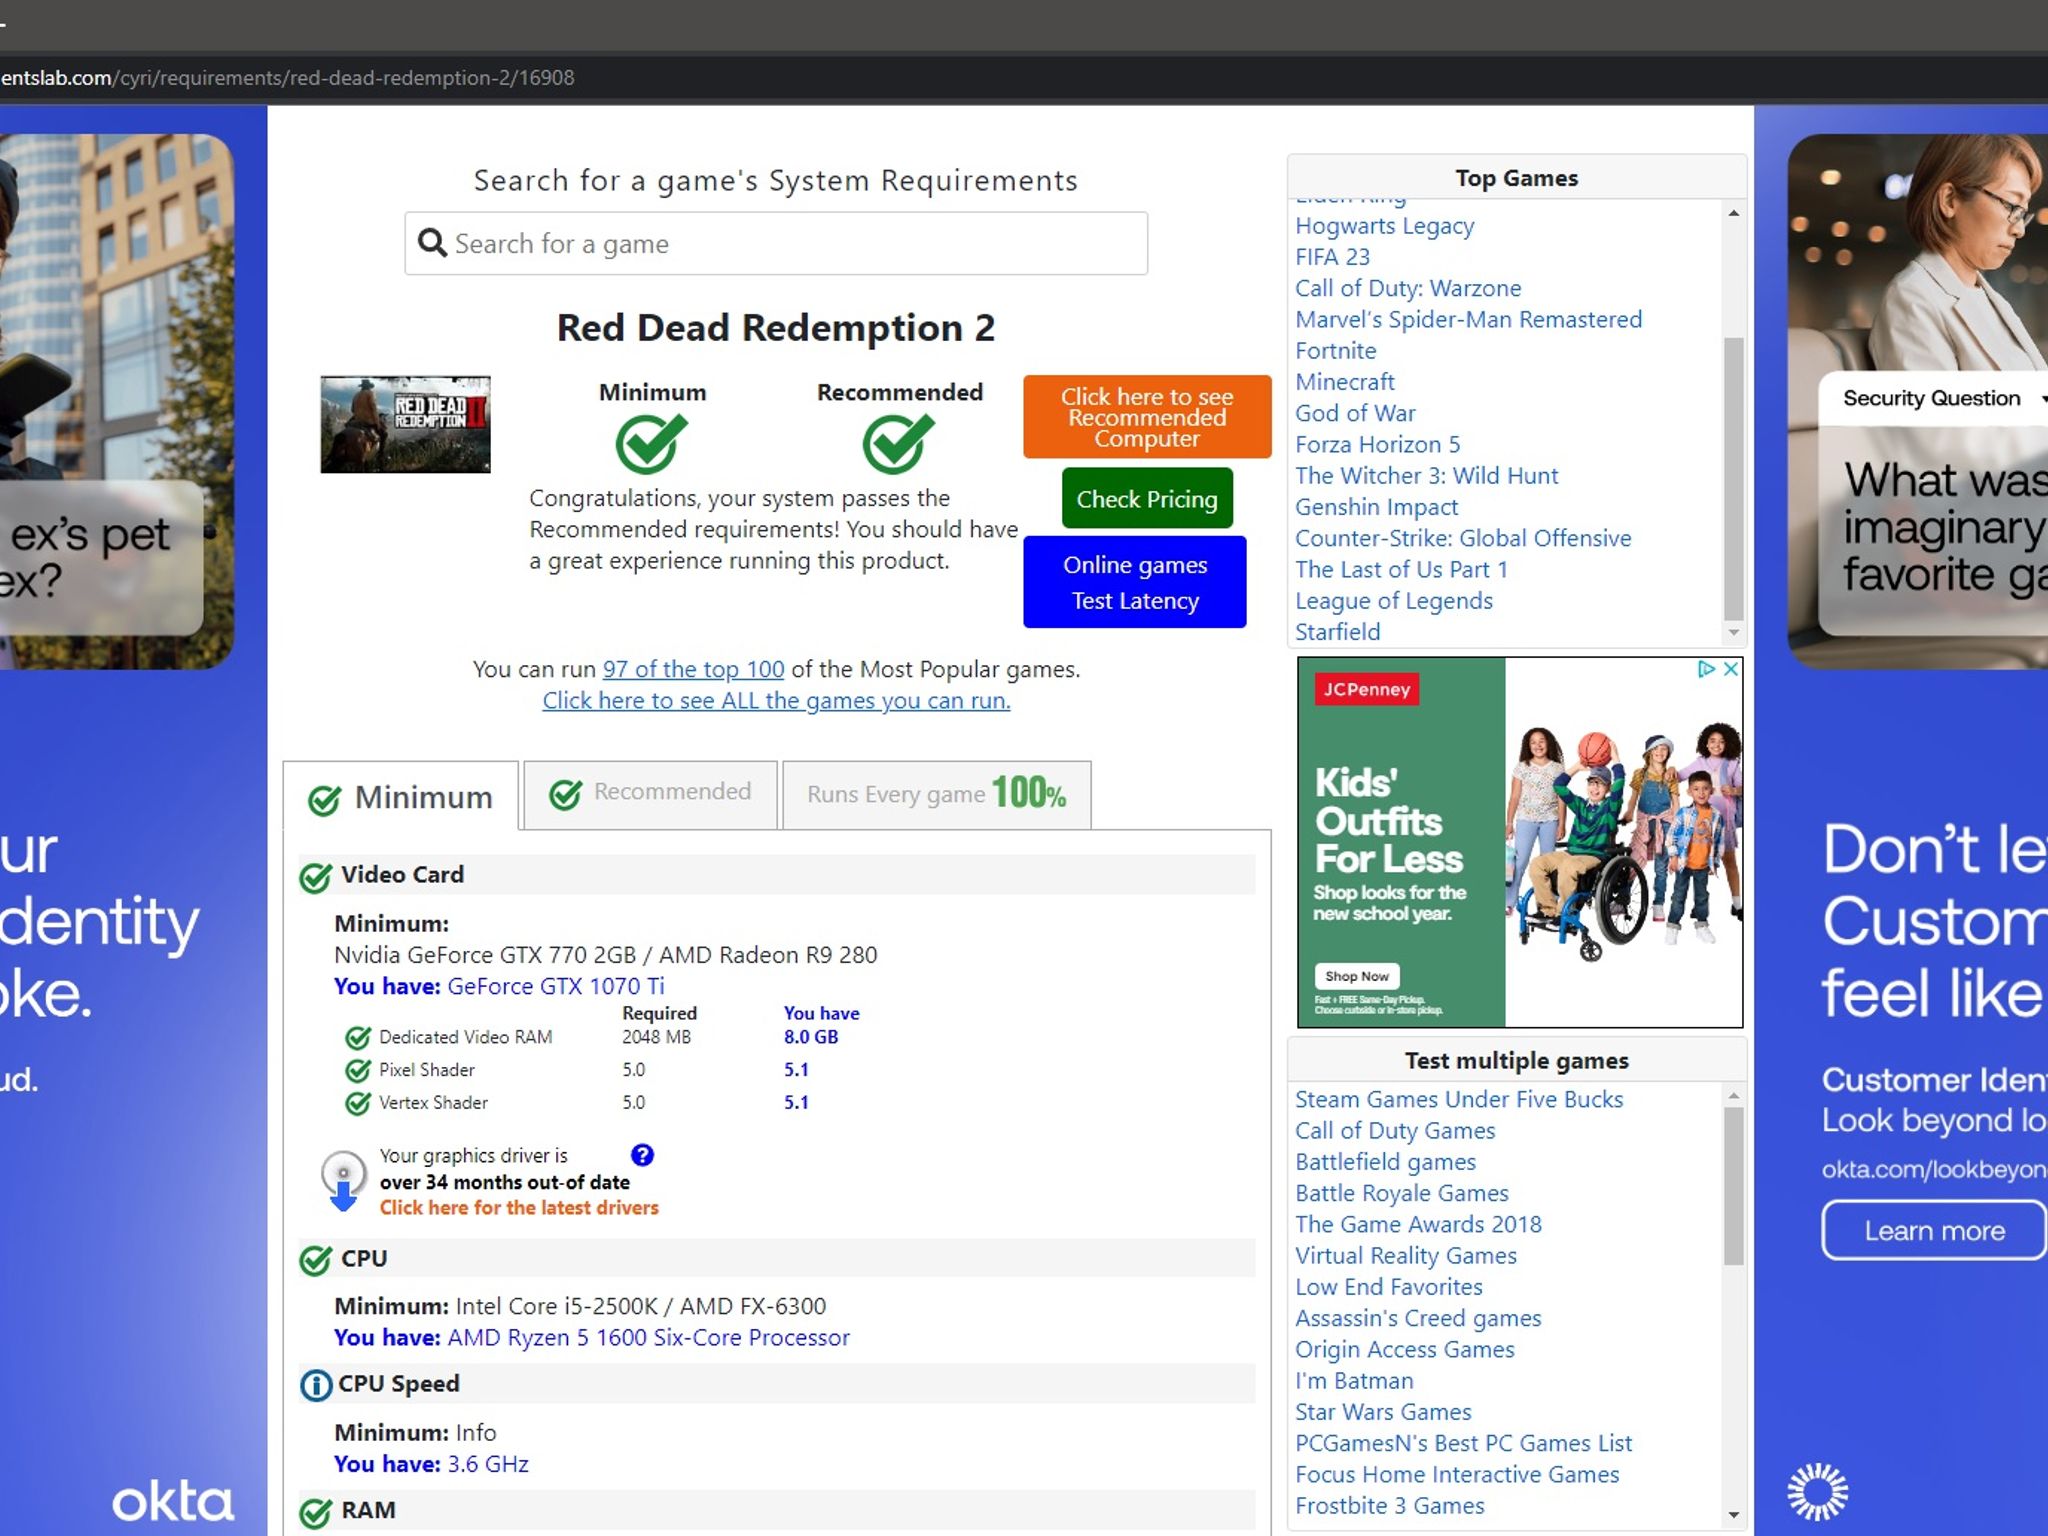Viewport: 2048px width, 1536px height.
Task: Select the Recommended tab
Action: coord(650,794)
